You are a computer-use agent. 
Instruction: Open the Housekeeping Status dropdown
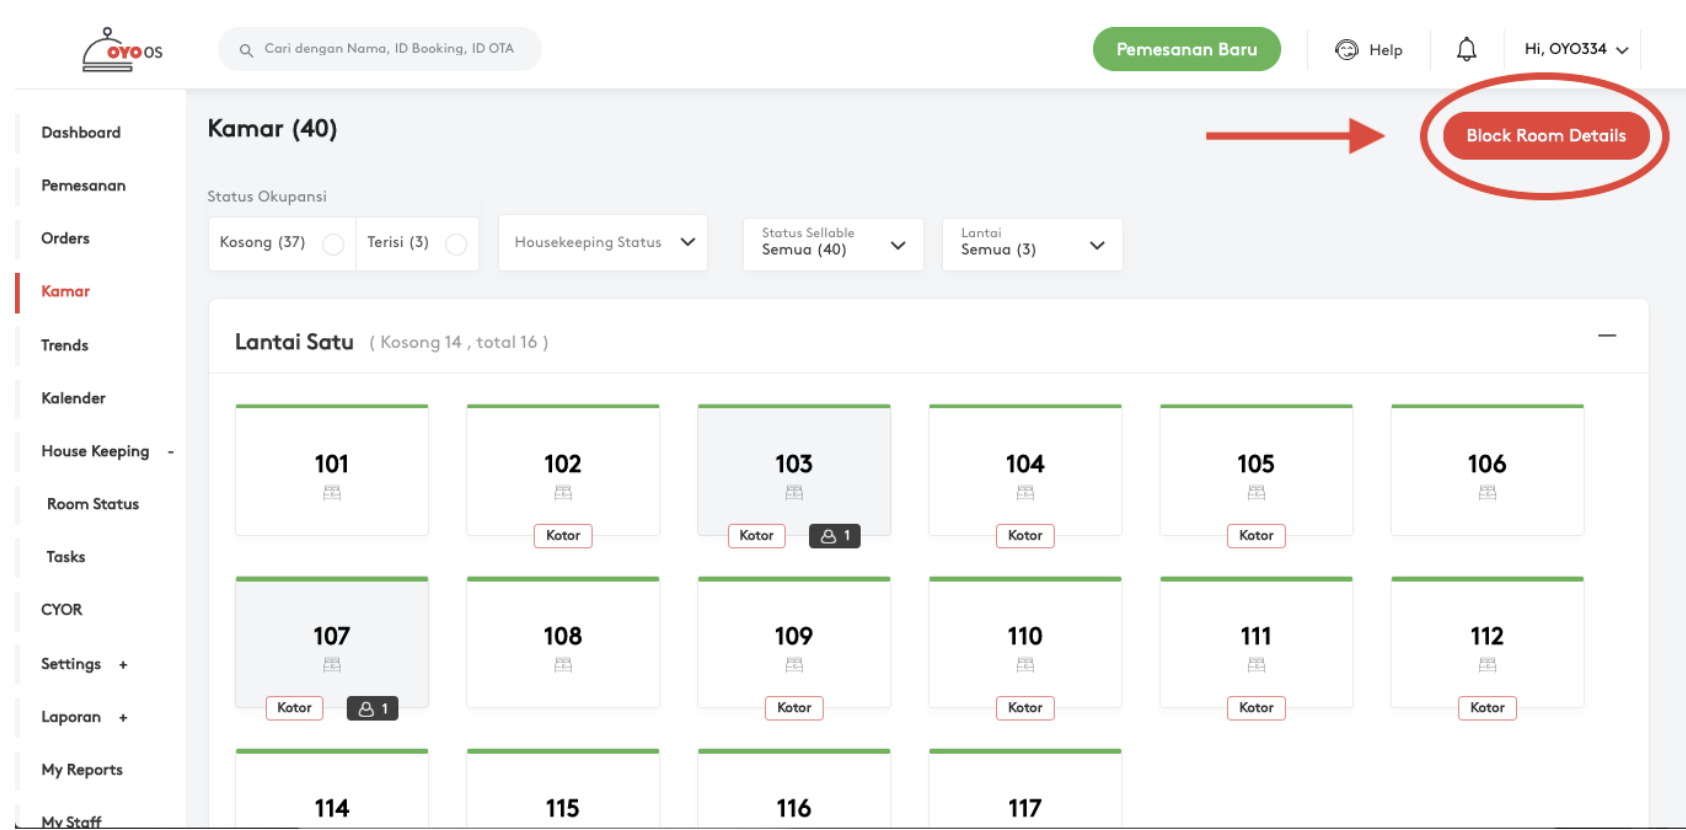[603, 243]
